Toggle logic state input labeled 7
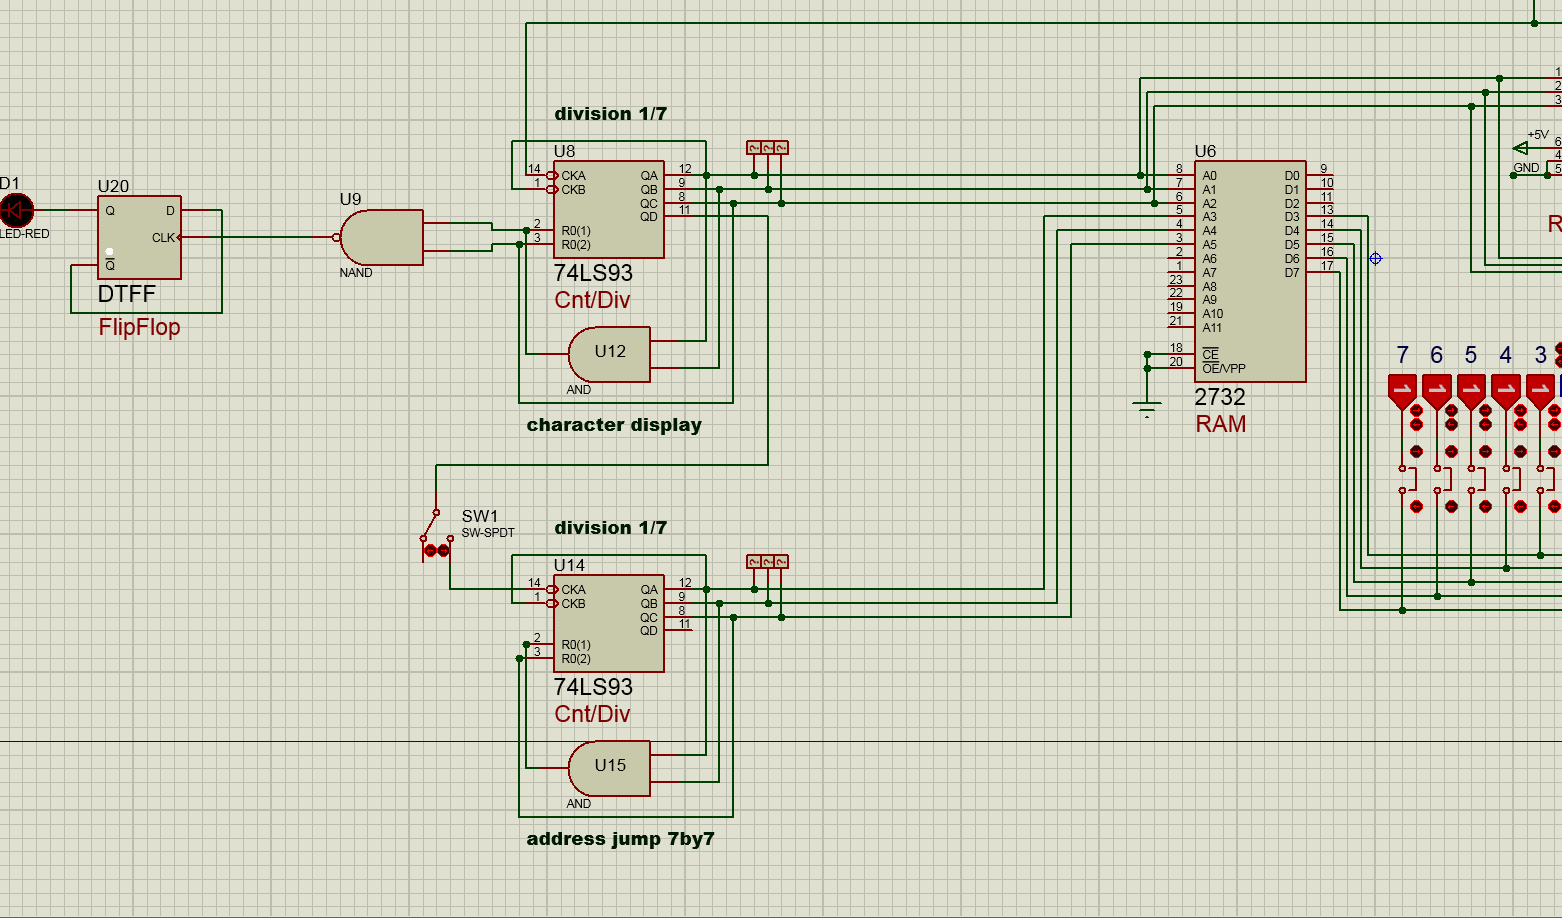 click(1402, 392)
